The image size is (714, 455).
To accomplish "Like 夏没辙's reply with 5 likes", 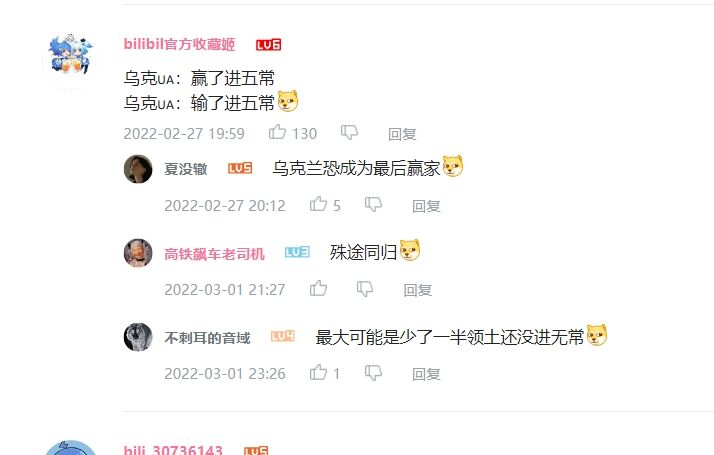I will 318,204.
